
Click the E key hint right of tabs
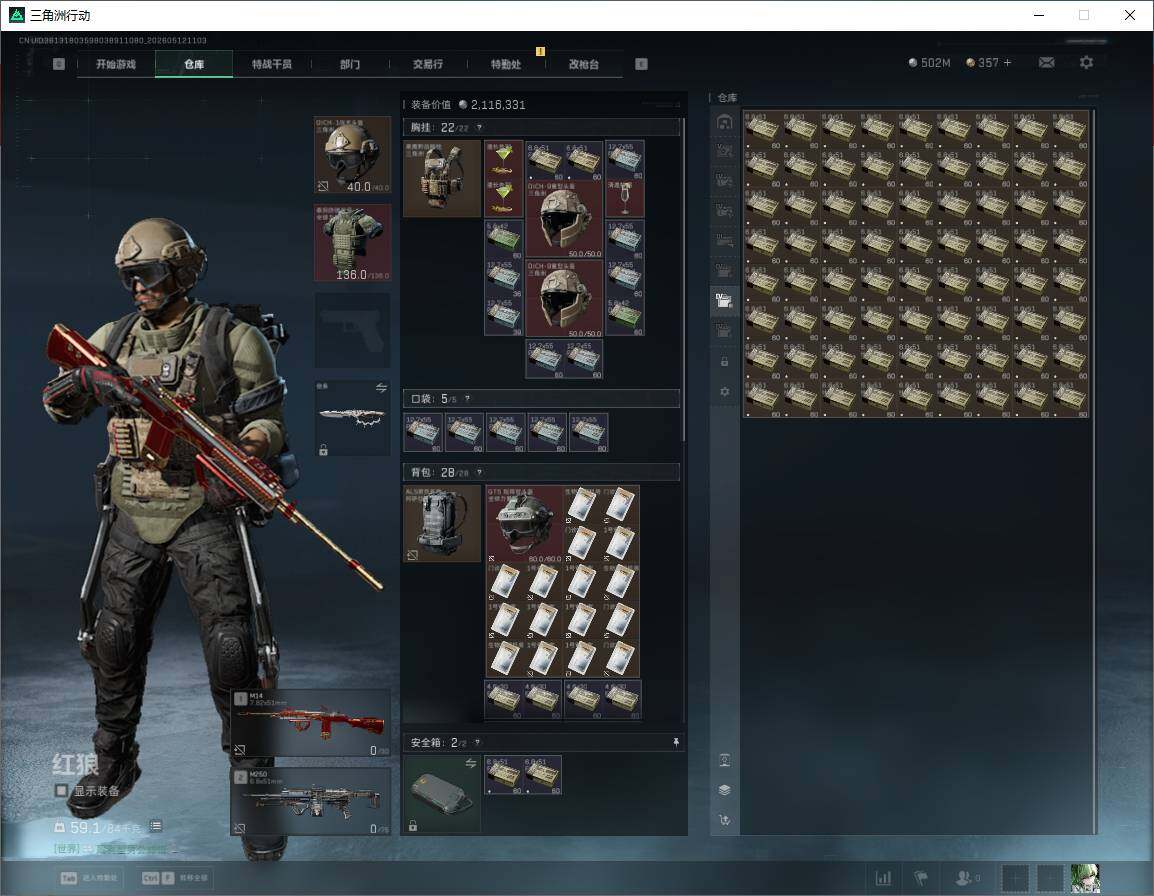pyautogui.click(x=641, y=64)
